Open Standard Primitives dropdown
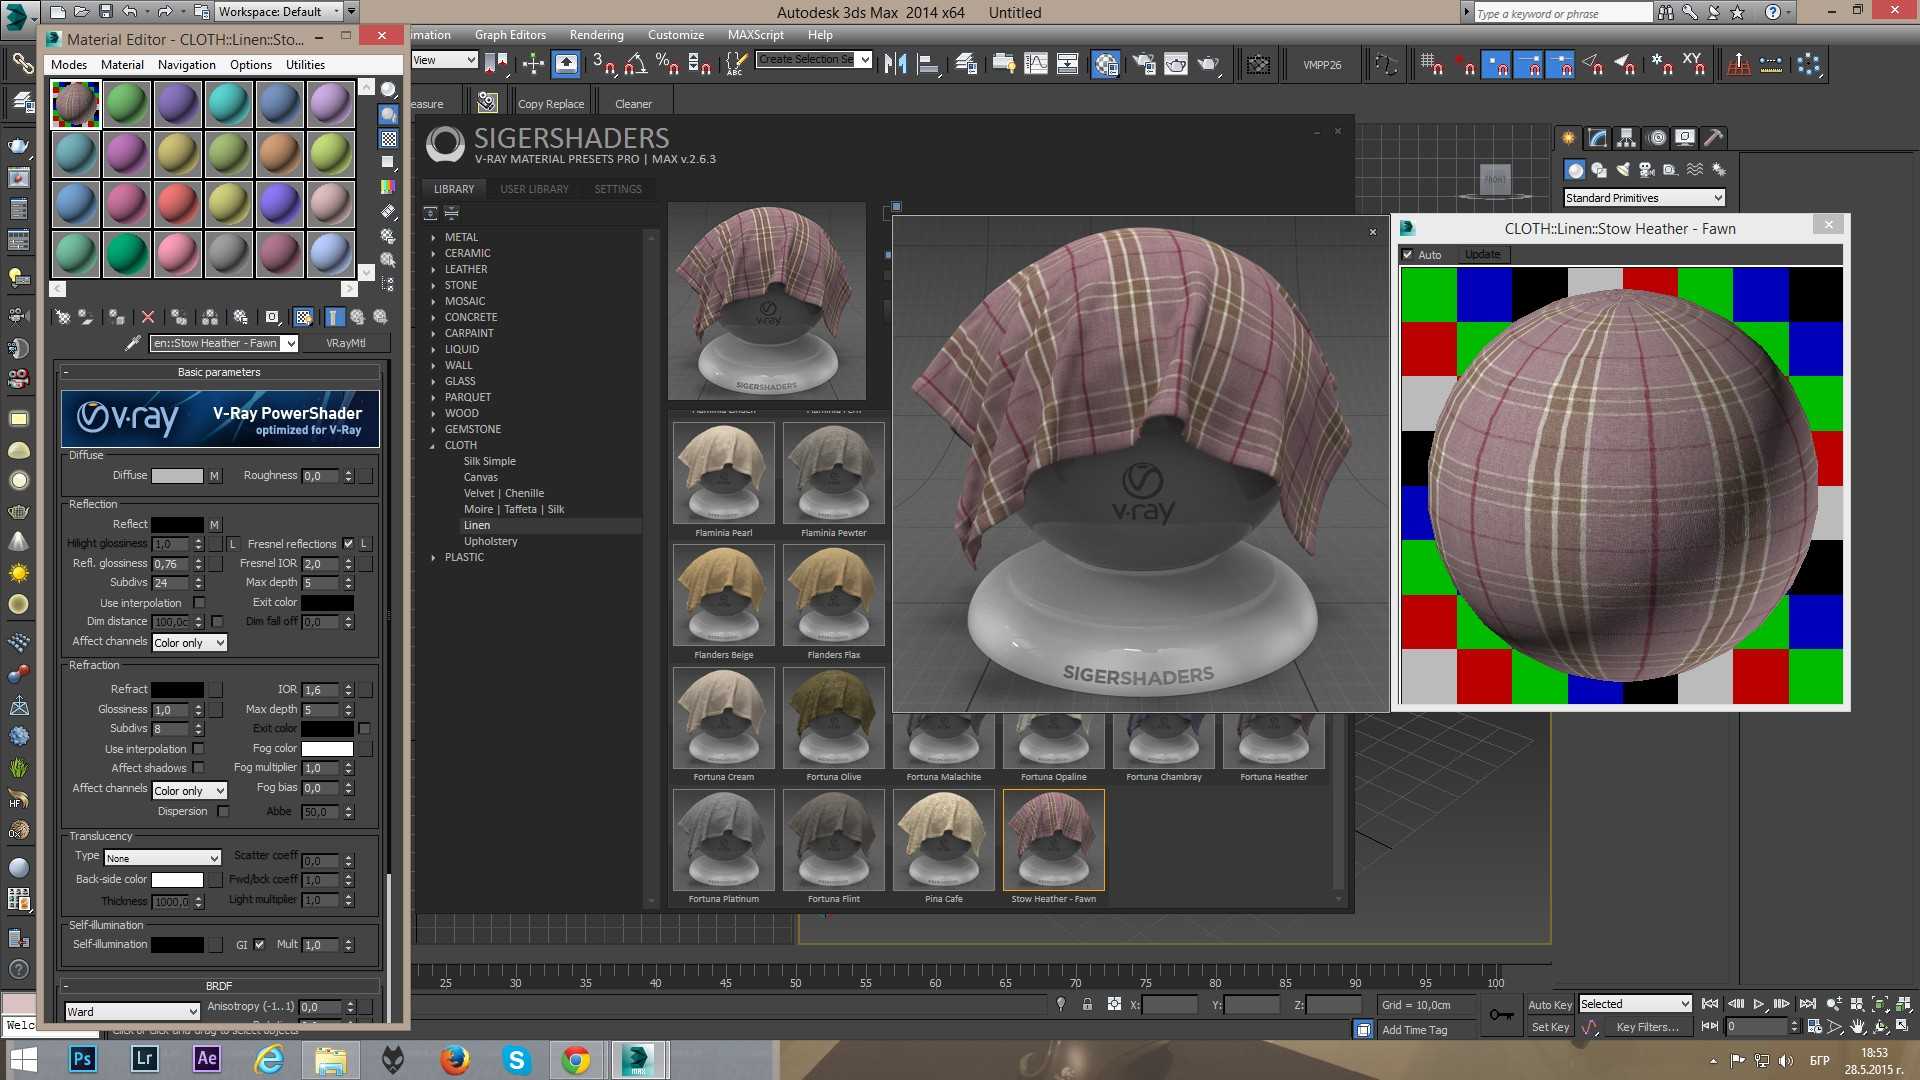Viewport: 1920px width, 1080px height. tap(1644, 198)
